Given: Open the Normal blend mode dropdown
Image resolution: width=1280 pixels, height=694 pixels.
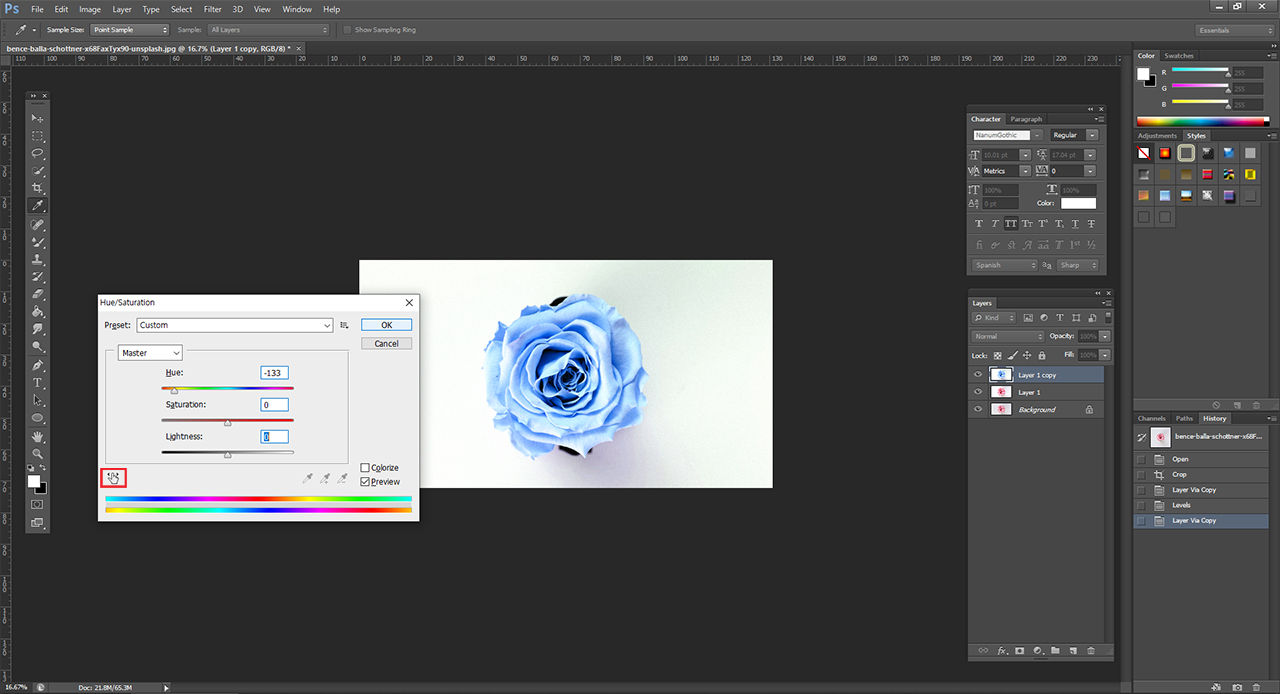Looking at the screenshot, I should [x=1007, y=336].
